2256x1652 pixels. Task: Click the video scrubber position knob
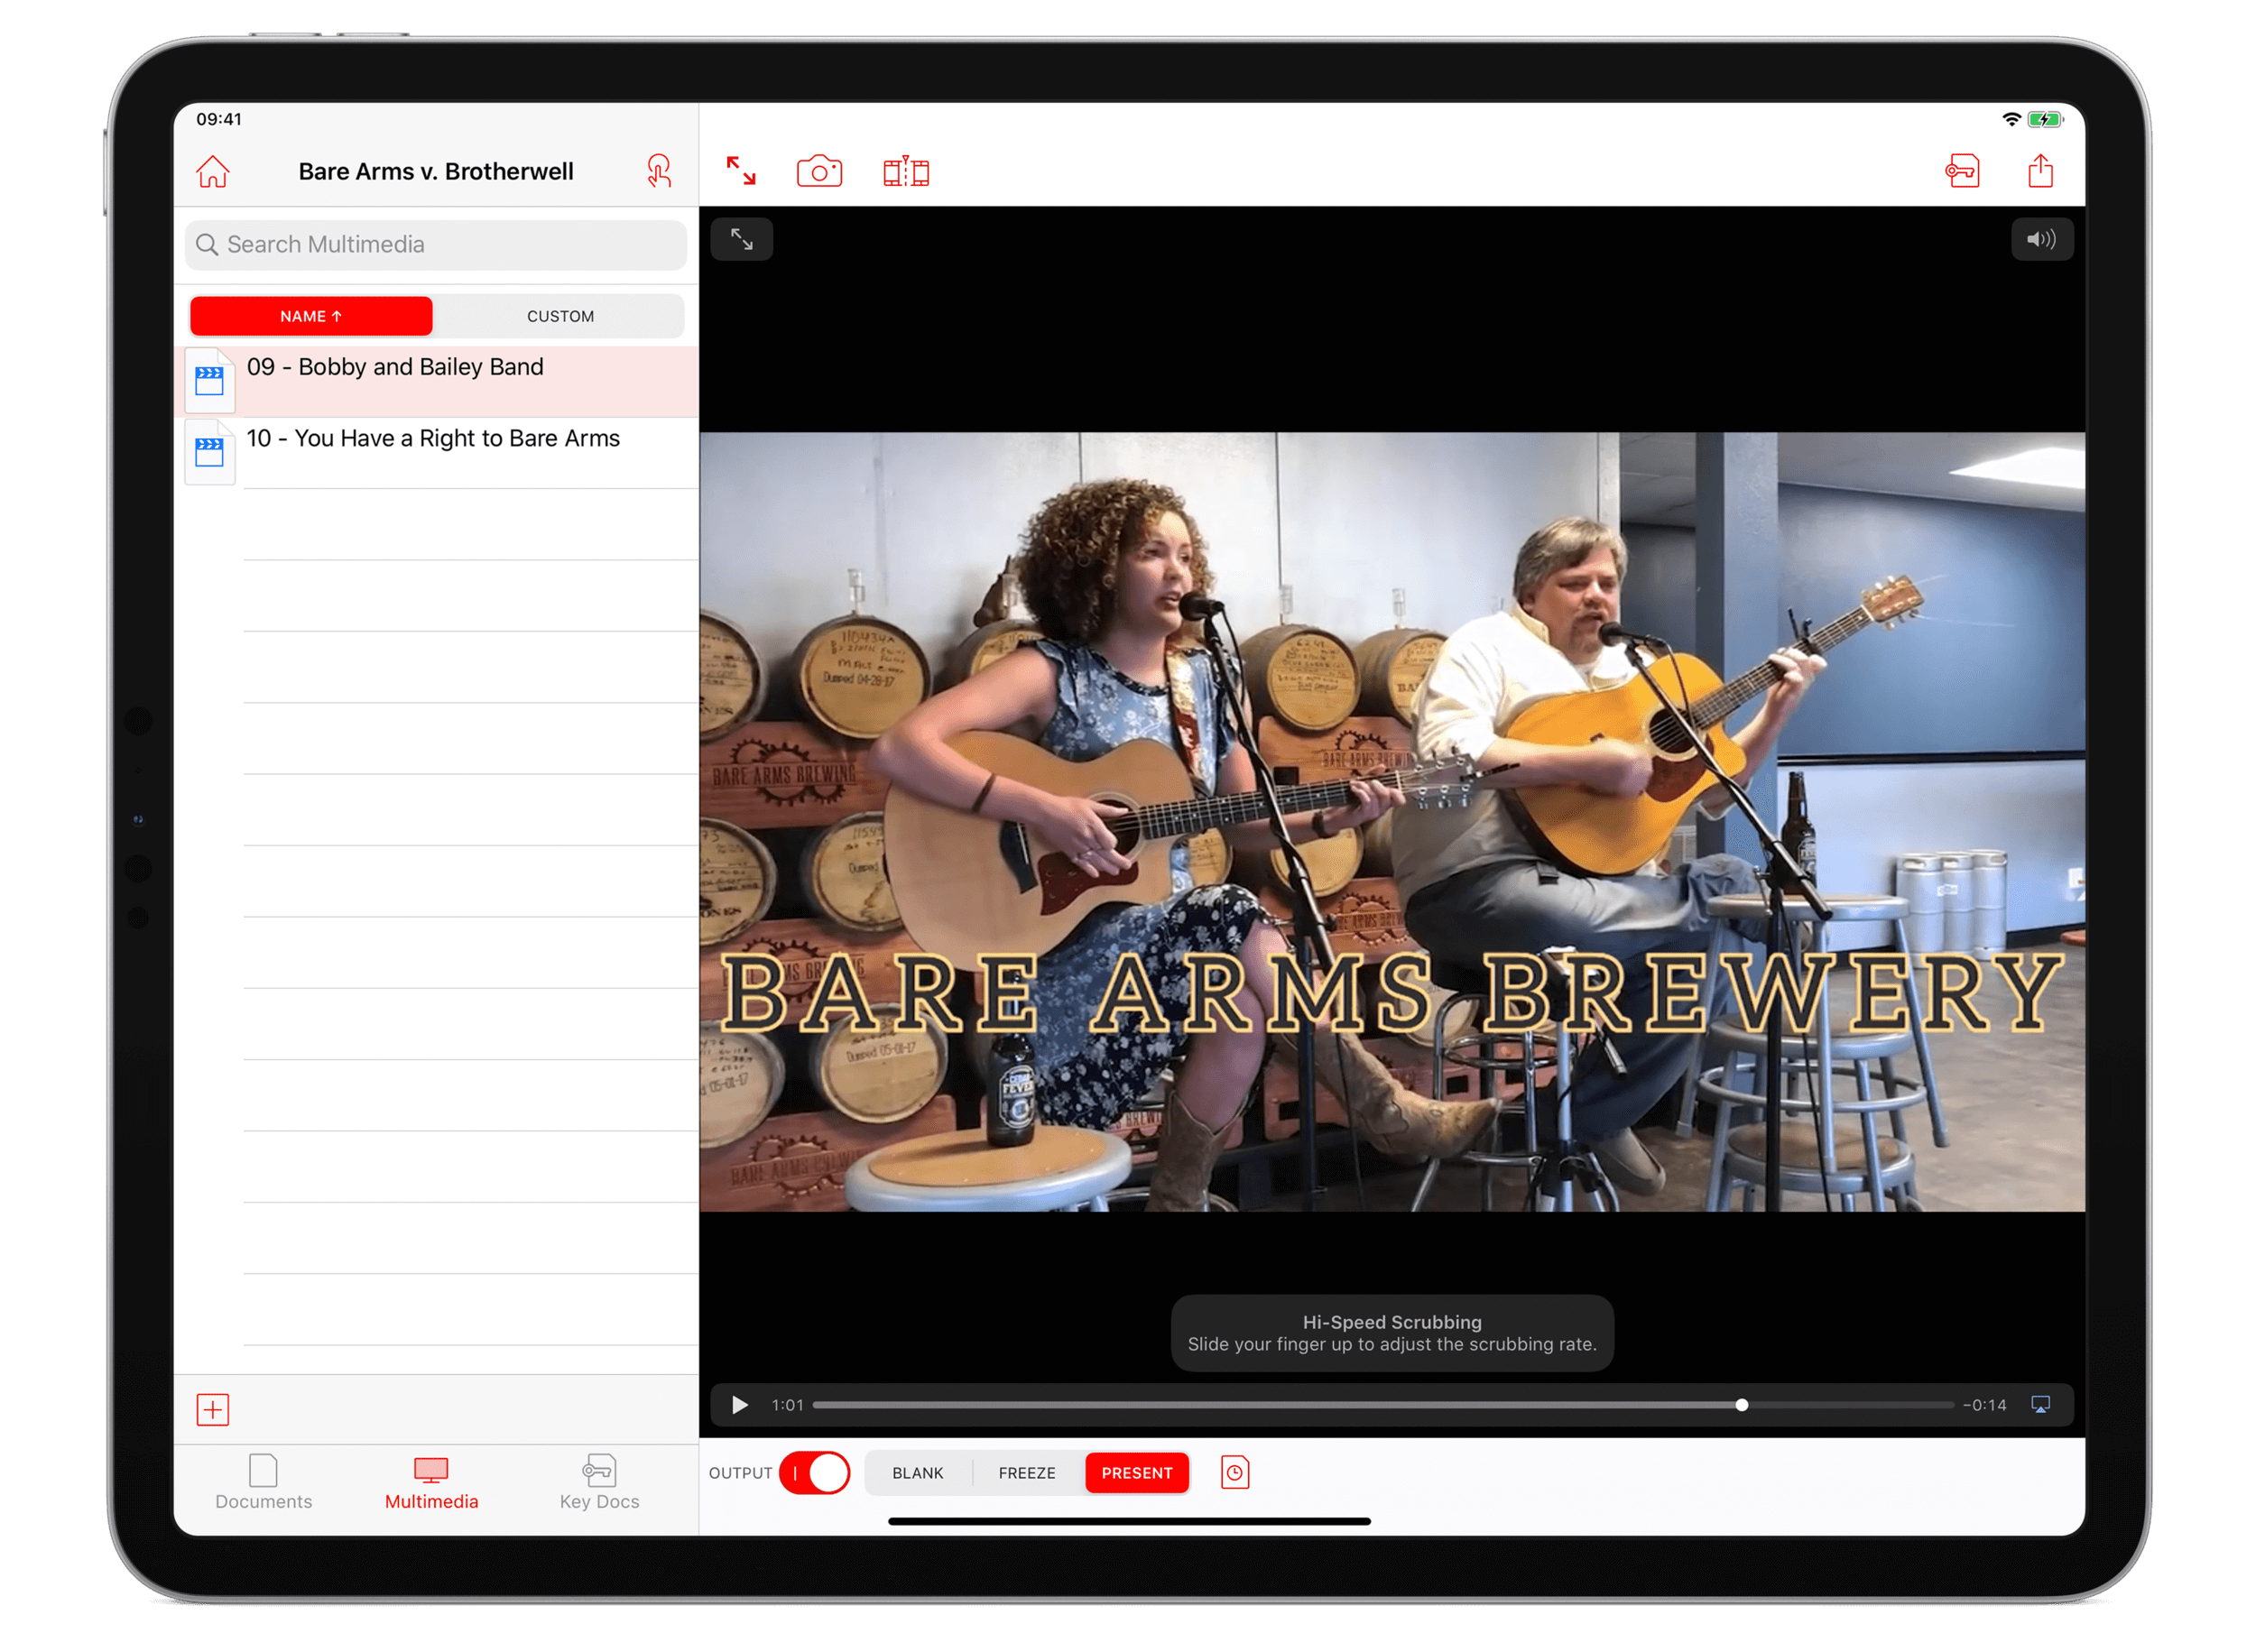(x=1741, y=1405)
